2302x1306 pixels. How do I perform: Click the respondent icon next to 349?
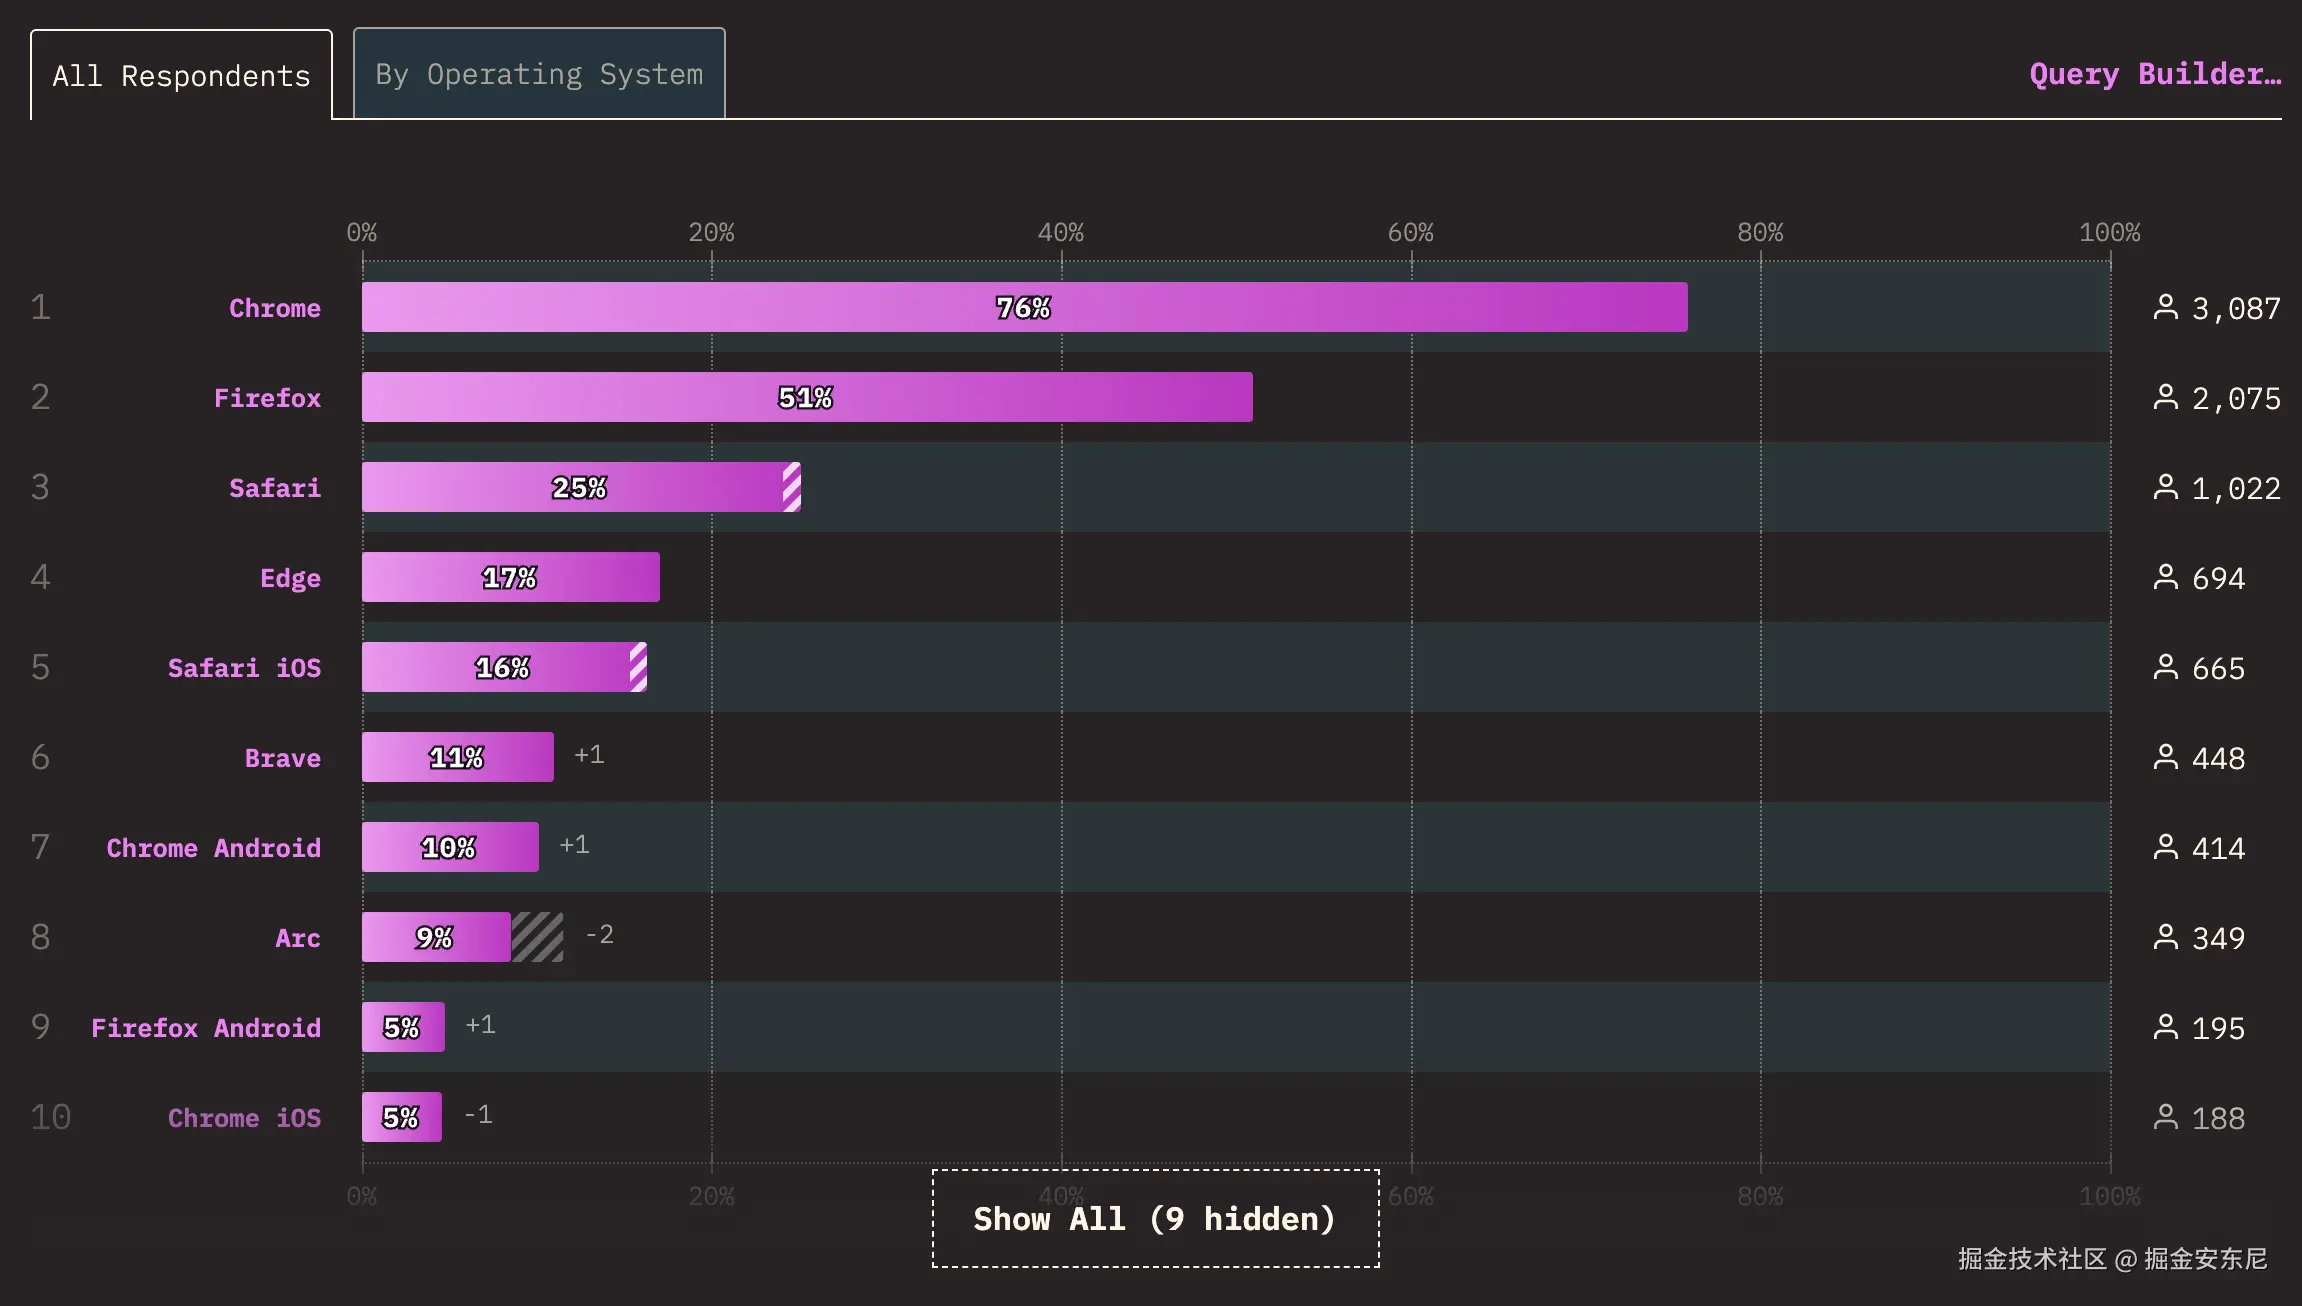click(2165, 937)
